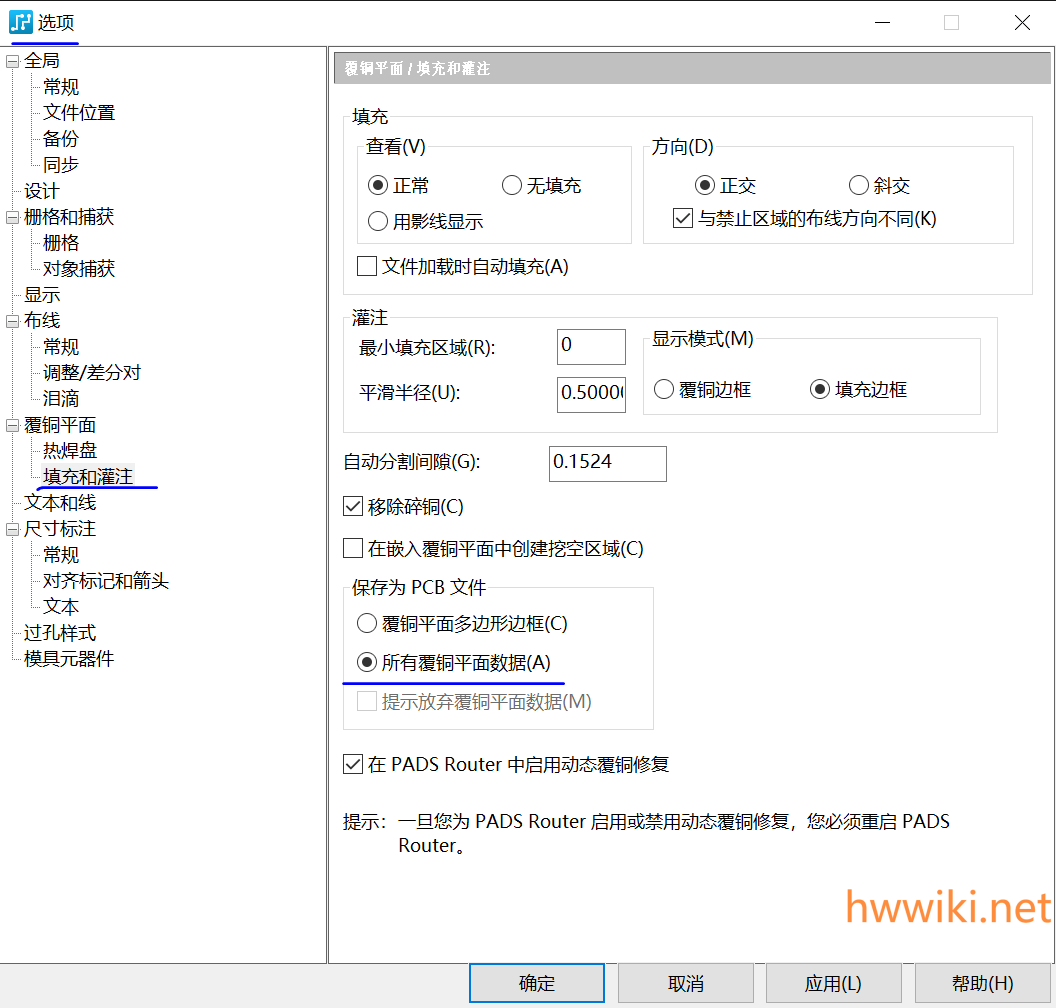Enable 文件加载时自动填充 checkbox

pos(367,267)
